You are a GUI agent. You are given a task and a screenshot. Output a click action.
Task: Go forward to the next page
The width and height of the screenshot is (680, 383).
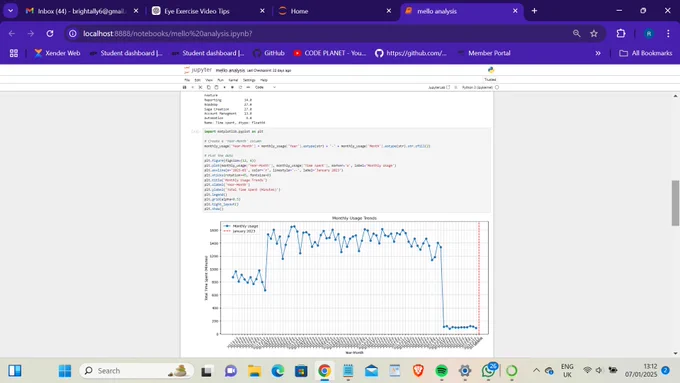pos(30,33)
